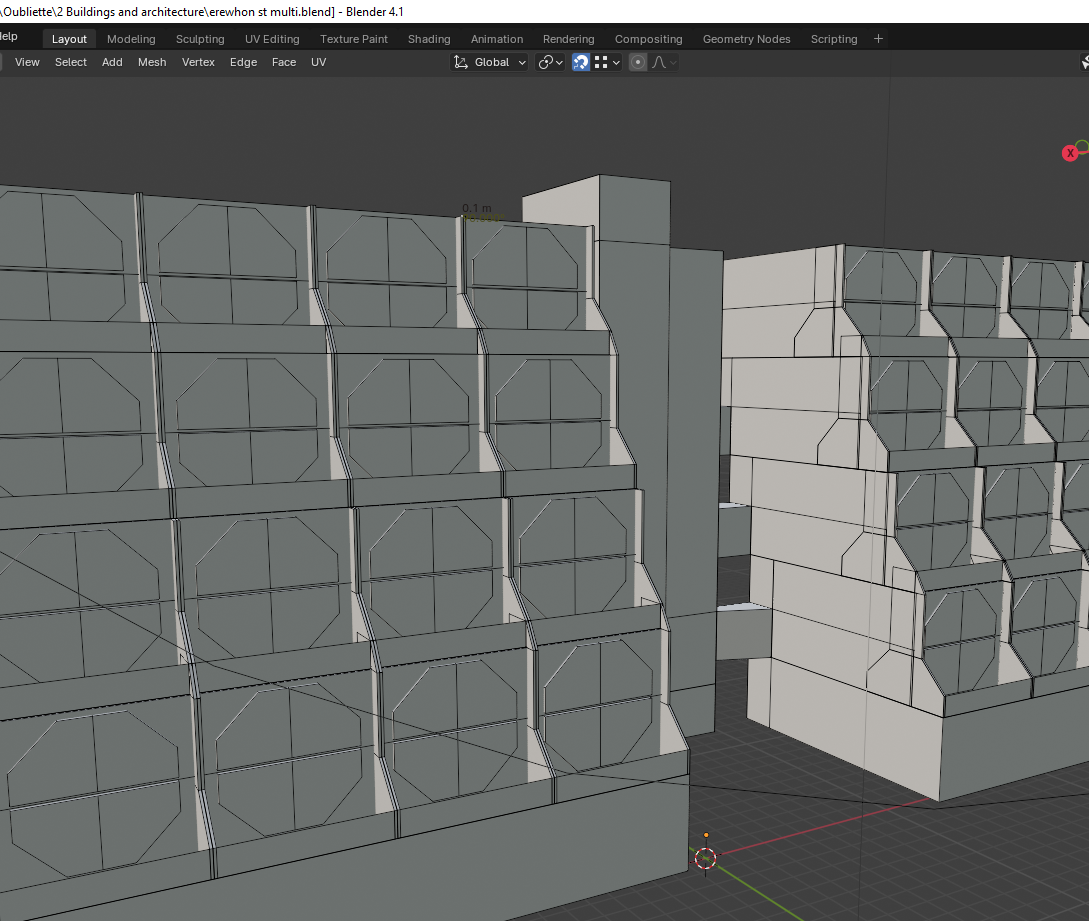Toggle proportional editing in the header
The image size is (1089, 921).
pos(638,62)
